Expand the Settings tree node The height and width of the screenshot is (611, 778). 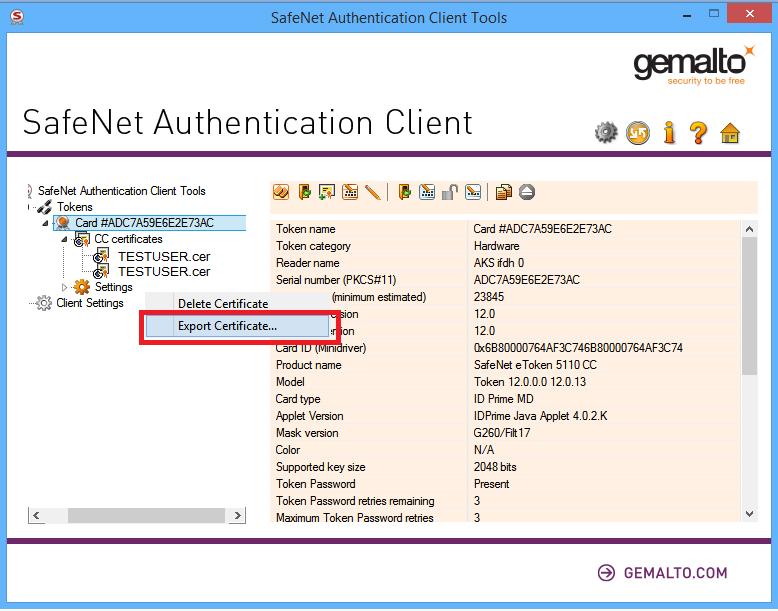[64, 287]
